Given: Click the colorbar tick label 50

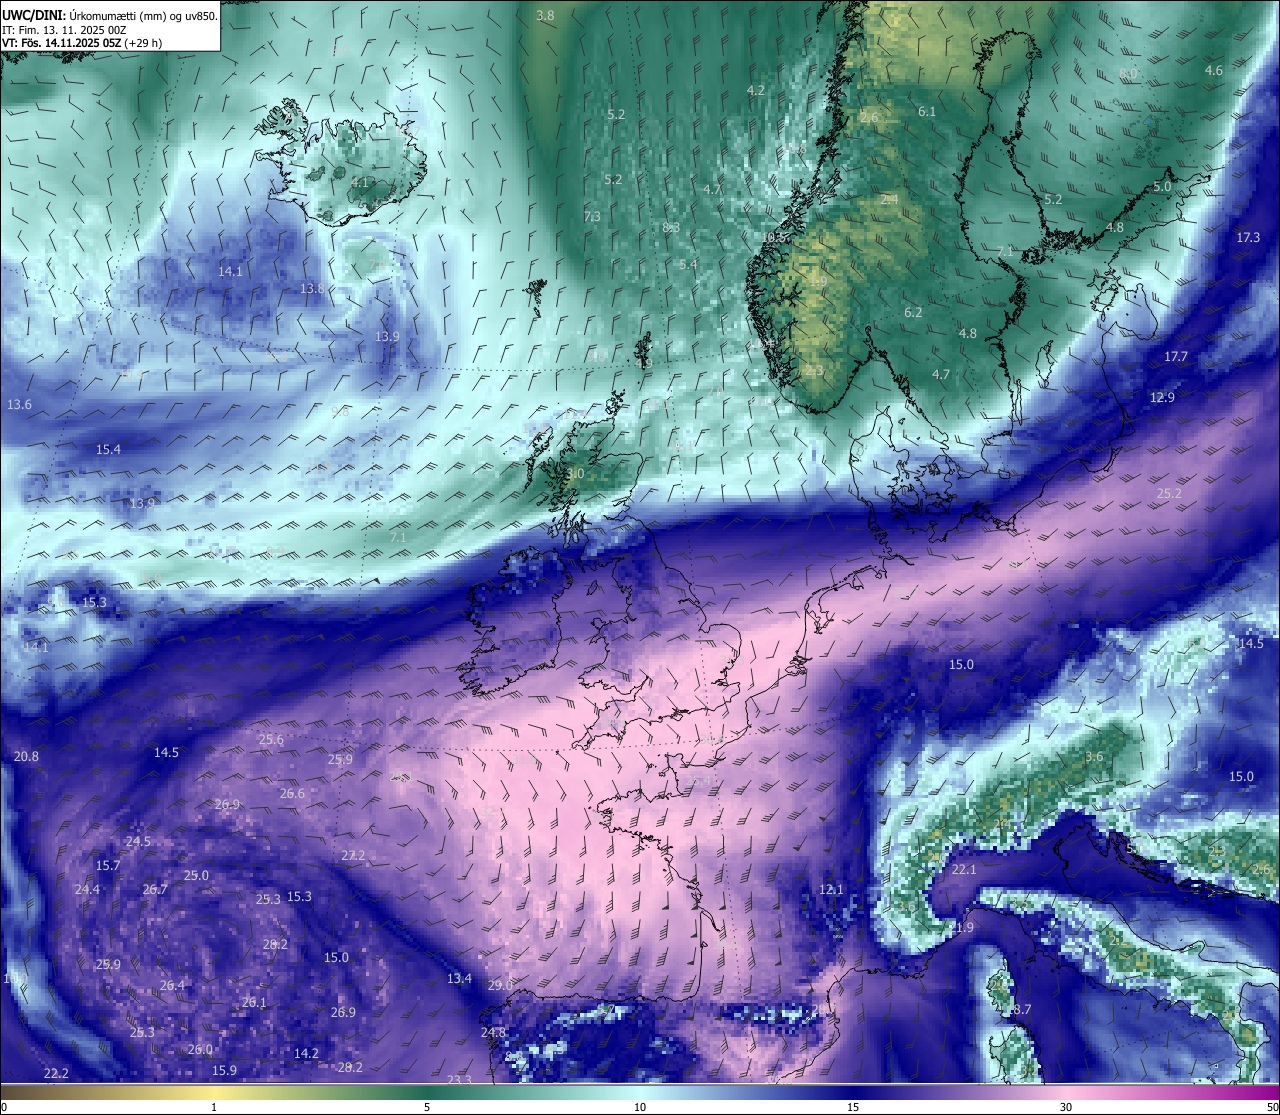Looking at the screenshot, I should tap(1271, 1107).
